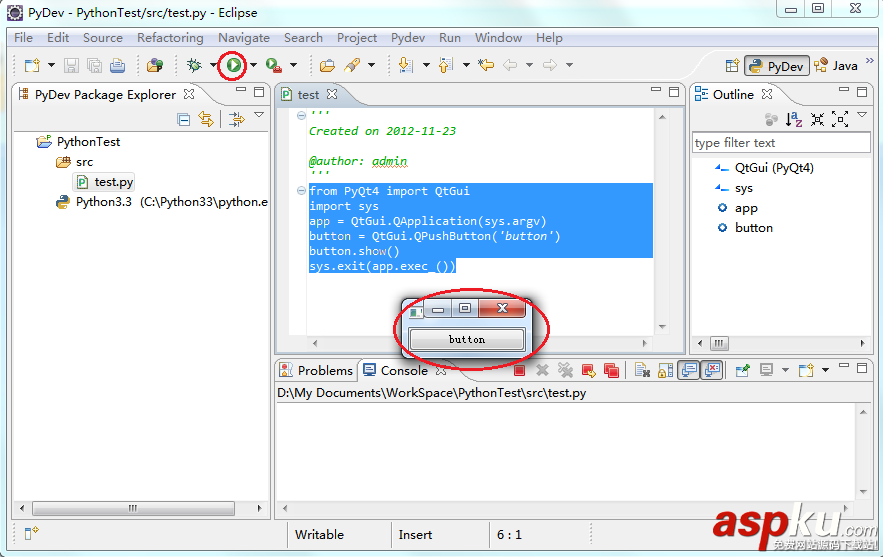Click the Outline horizontal scrollbar thumb
This screenshot has width=883, height=557.
tap(718, 343)
